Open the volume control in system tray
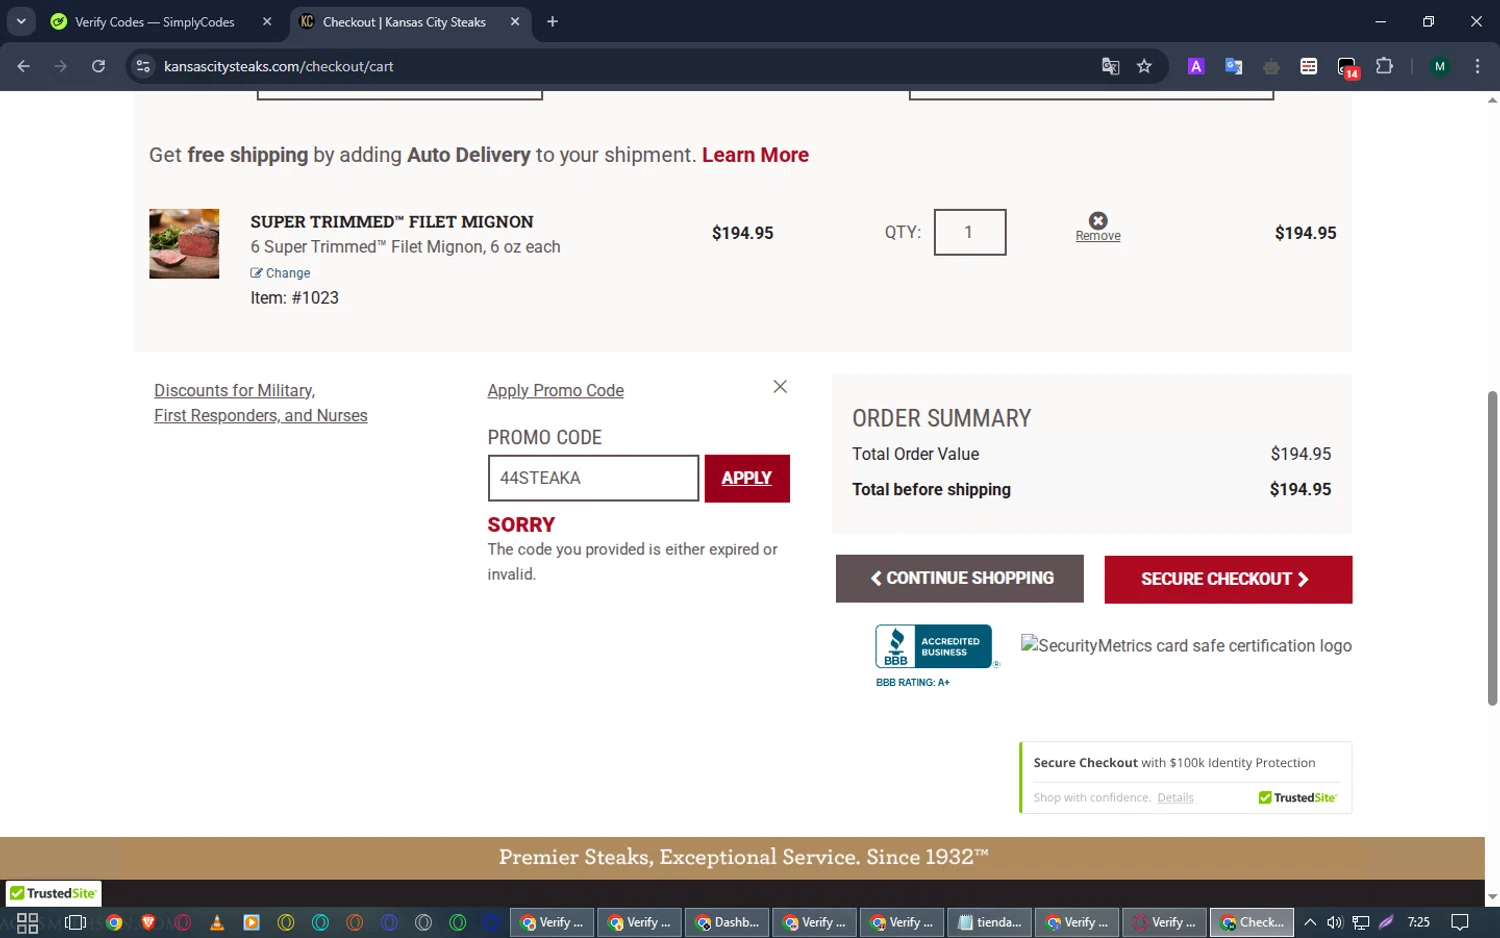 click(x=1334, y=922)
